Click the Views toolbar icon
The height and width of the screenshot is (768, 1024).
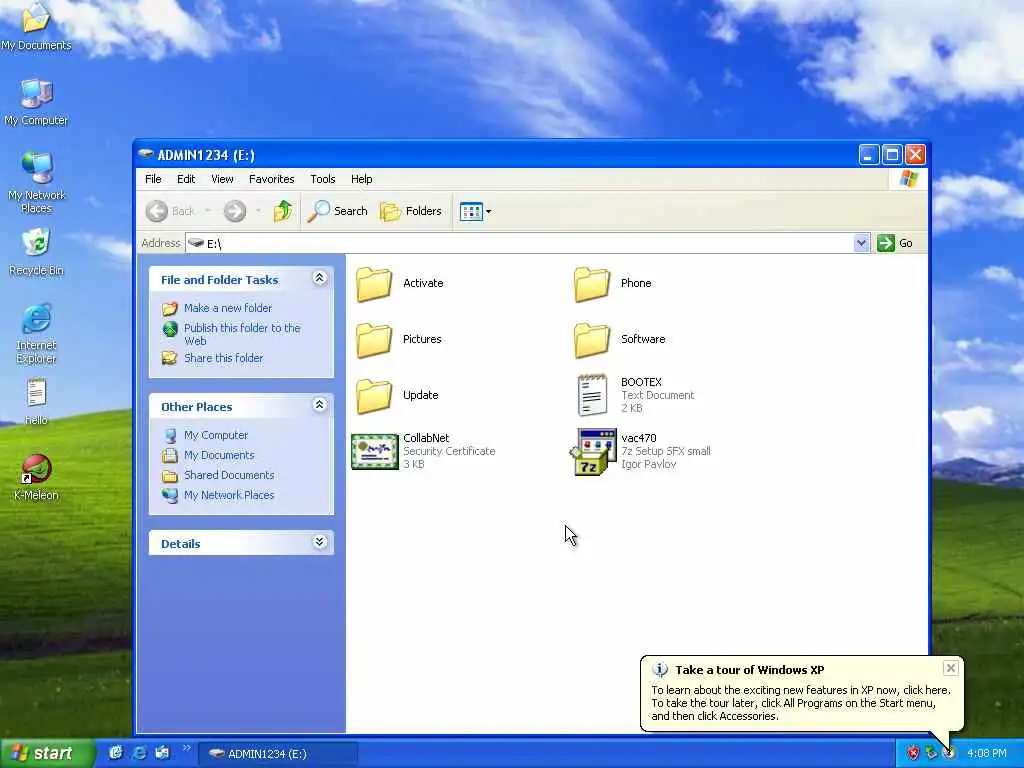click(471, 211)
